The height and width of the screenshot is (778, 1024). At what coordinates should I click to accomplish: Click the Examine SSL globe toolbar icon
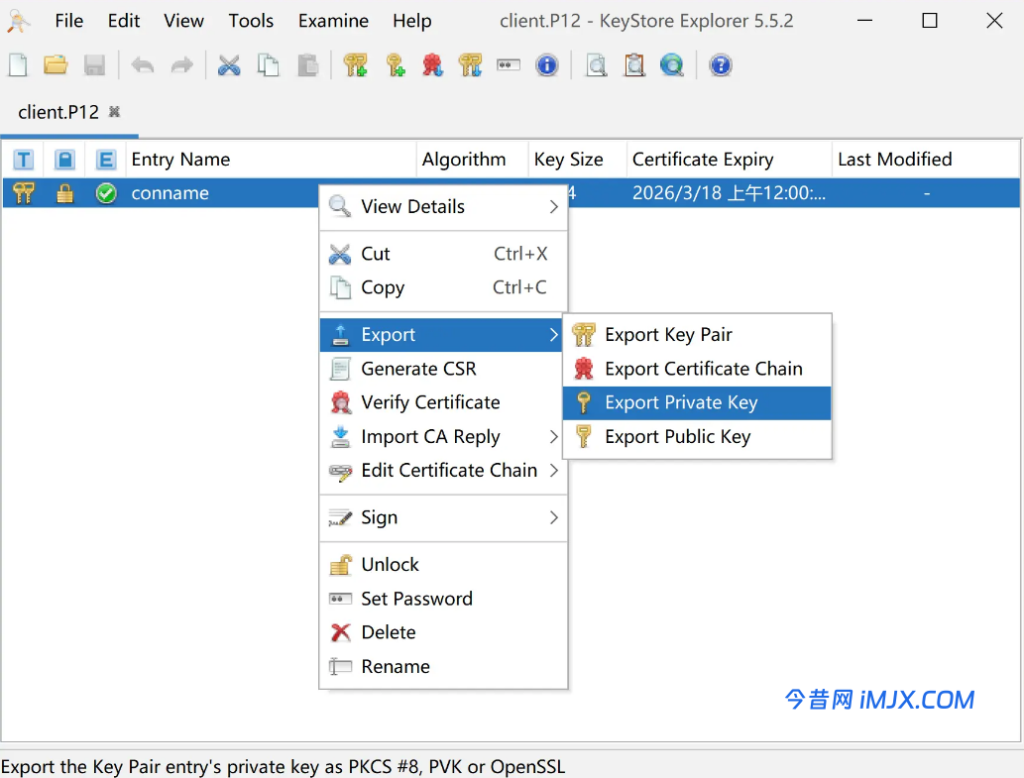[x=672, y=65]
